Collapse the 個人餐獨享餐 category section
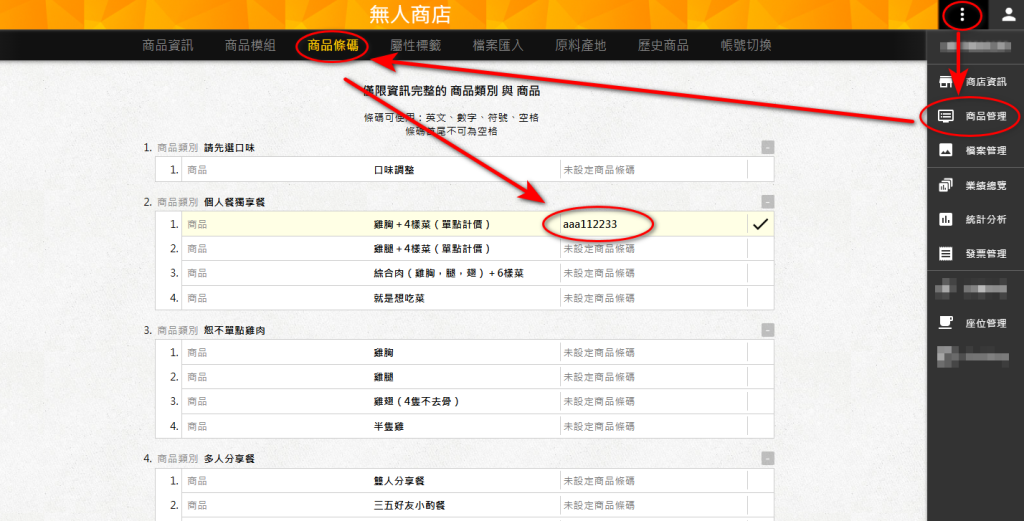The height and width of the screenshot is (521, 1024). [767, 202]
